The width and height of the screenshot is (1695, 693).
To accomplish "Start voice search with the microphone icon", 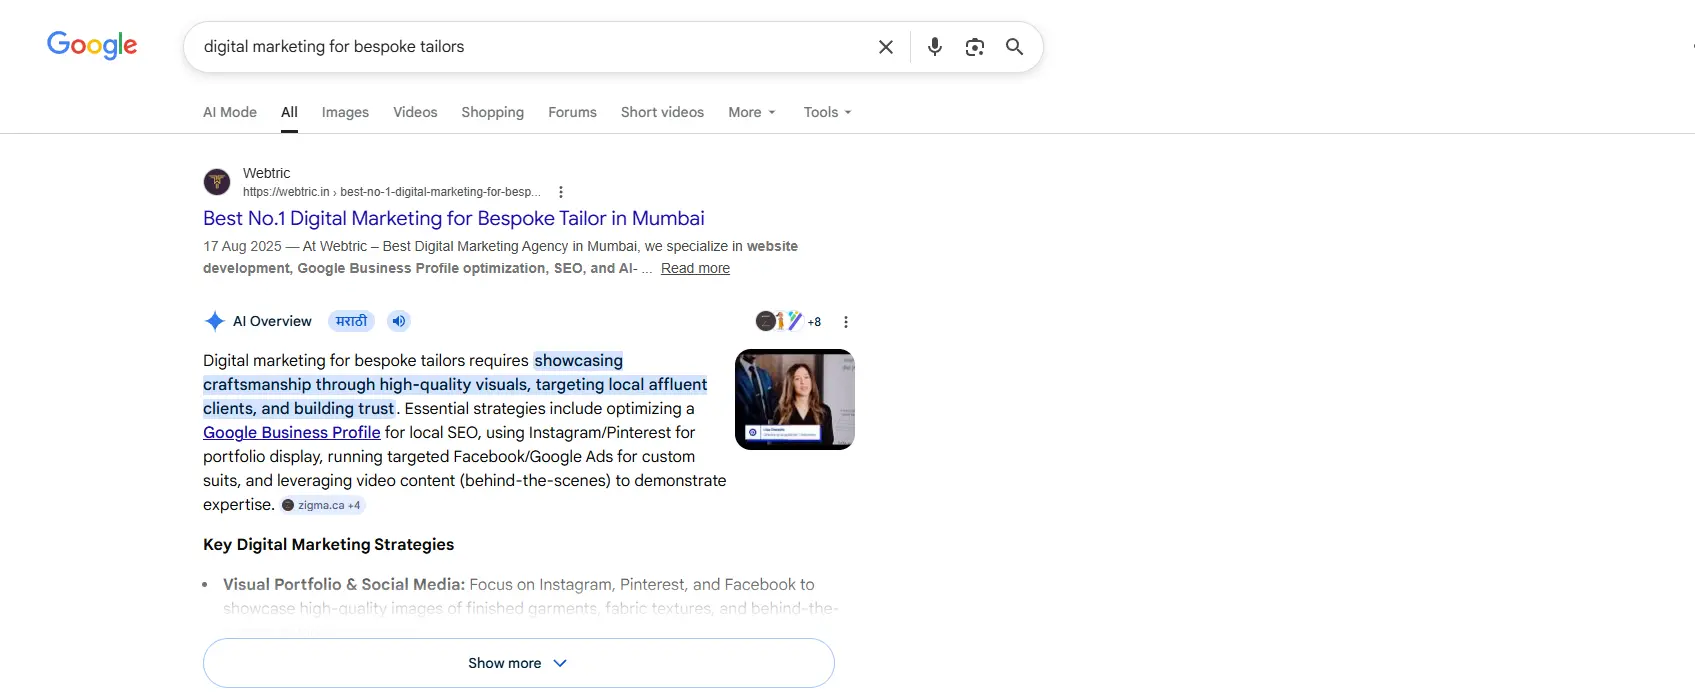I will coord(935,47).
